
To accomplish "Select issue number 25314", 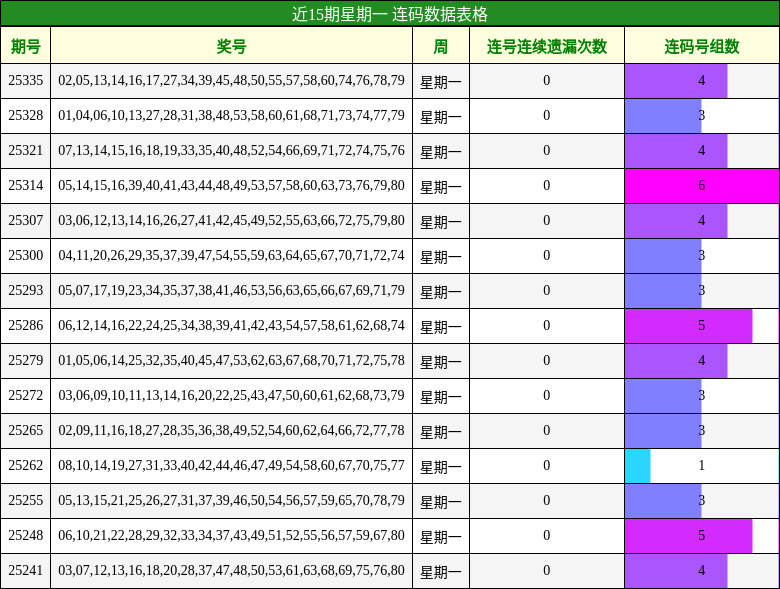I will [x=26, y=186].
